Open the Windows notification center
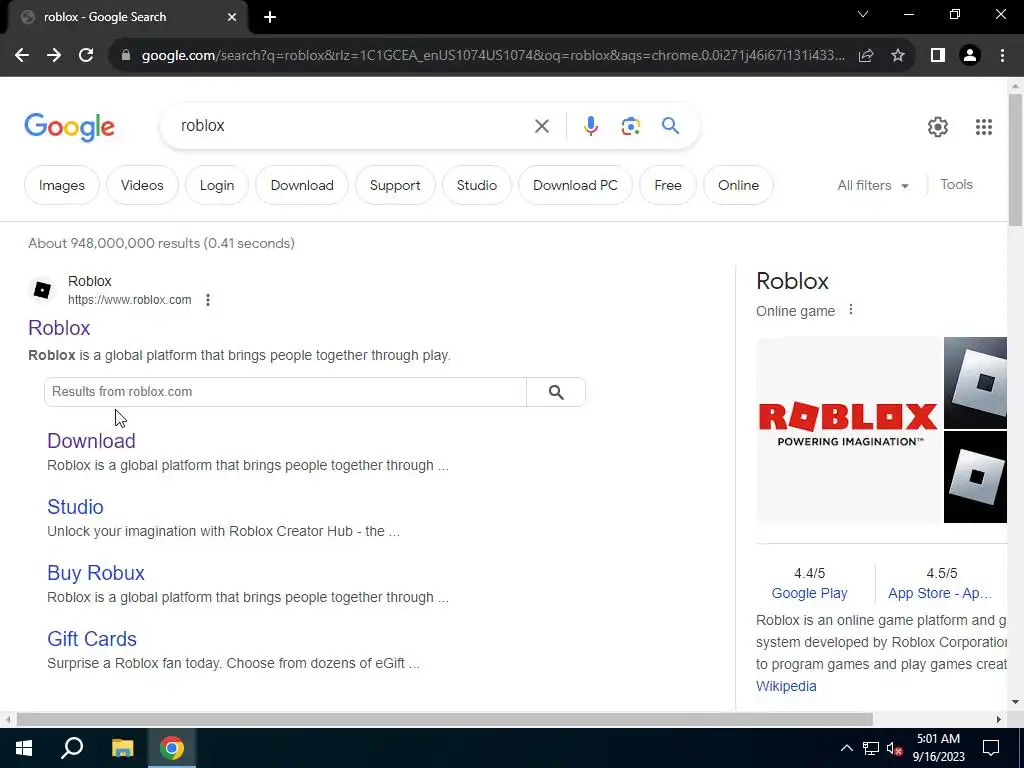The image size is (1024, 768). [991, 748]
